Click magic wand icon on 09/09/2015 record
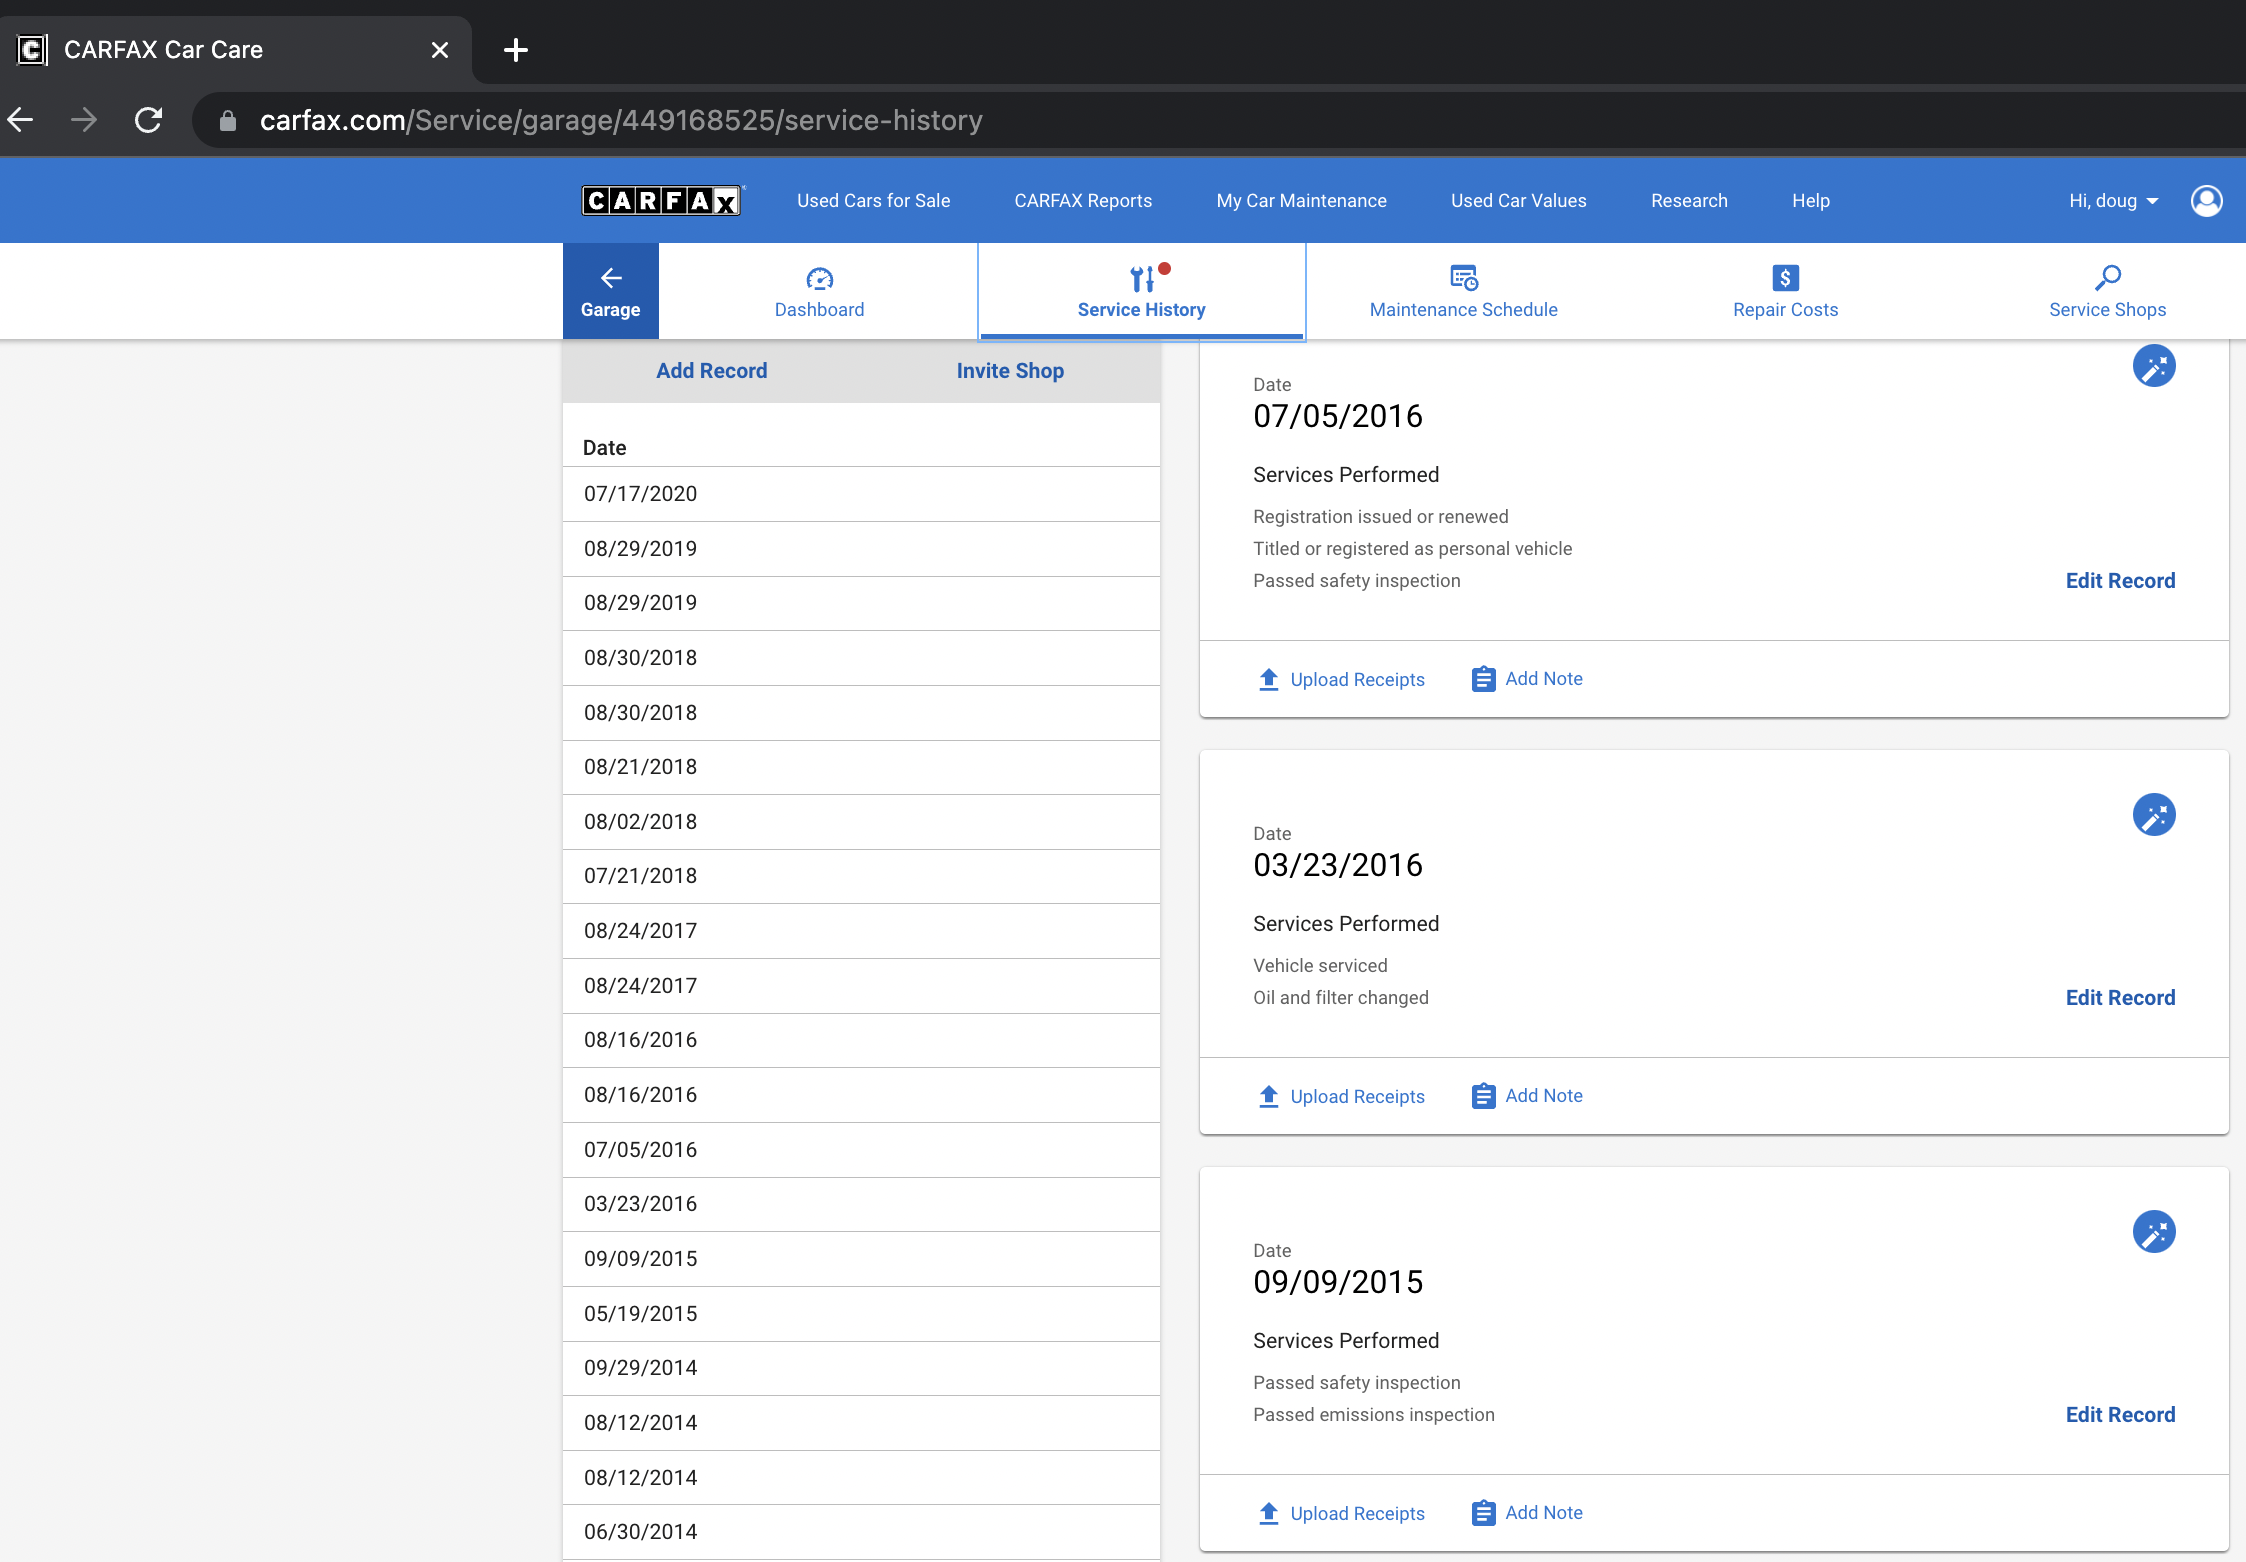 (2154, 1232)
